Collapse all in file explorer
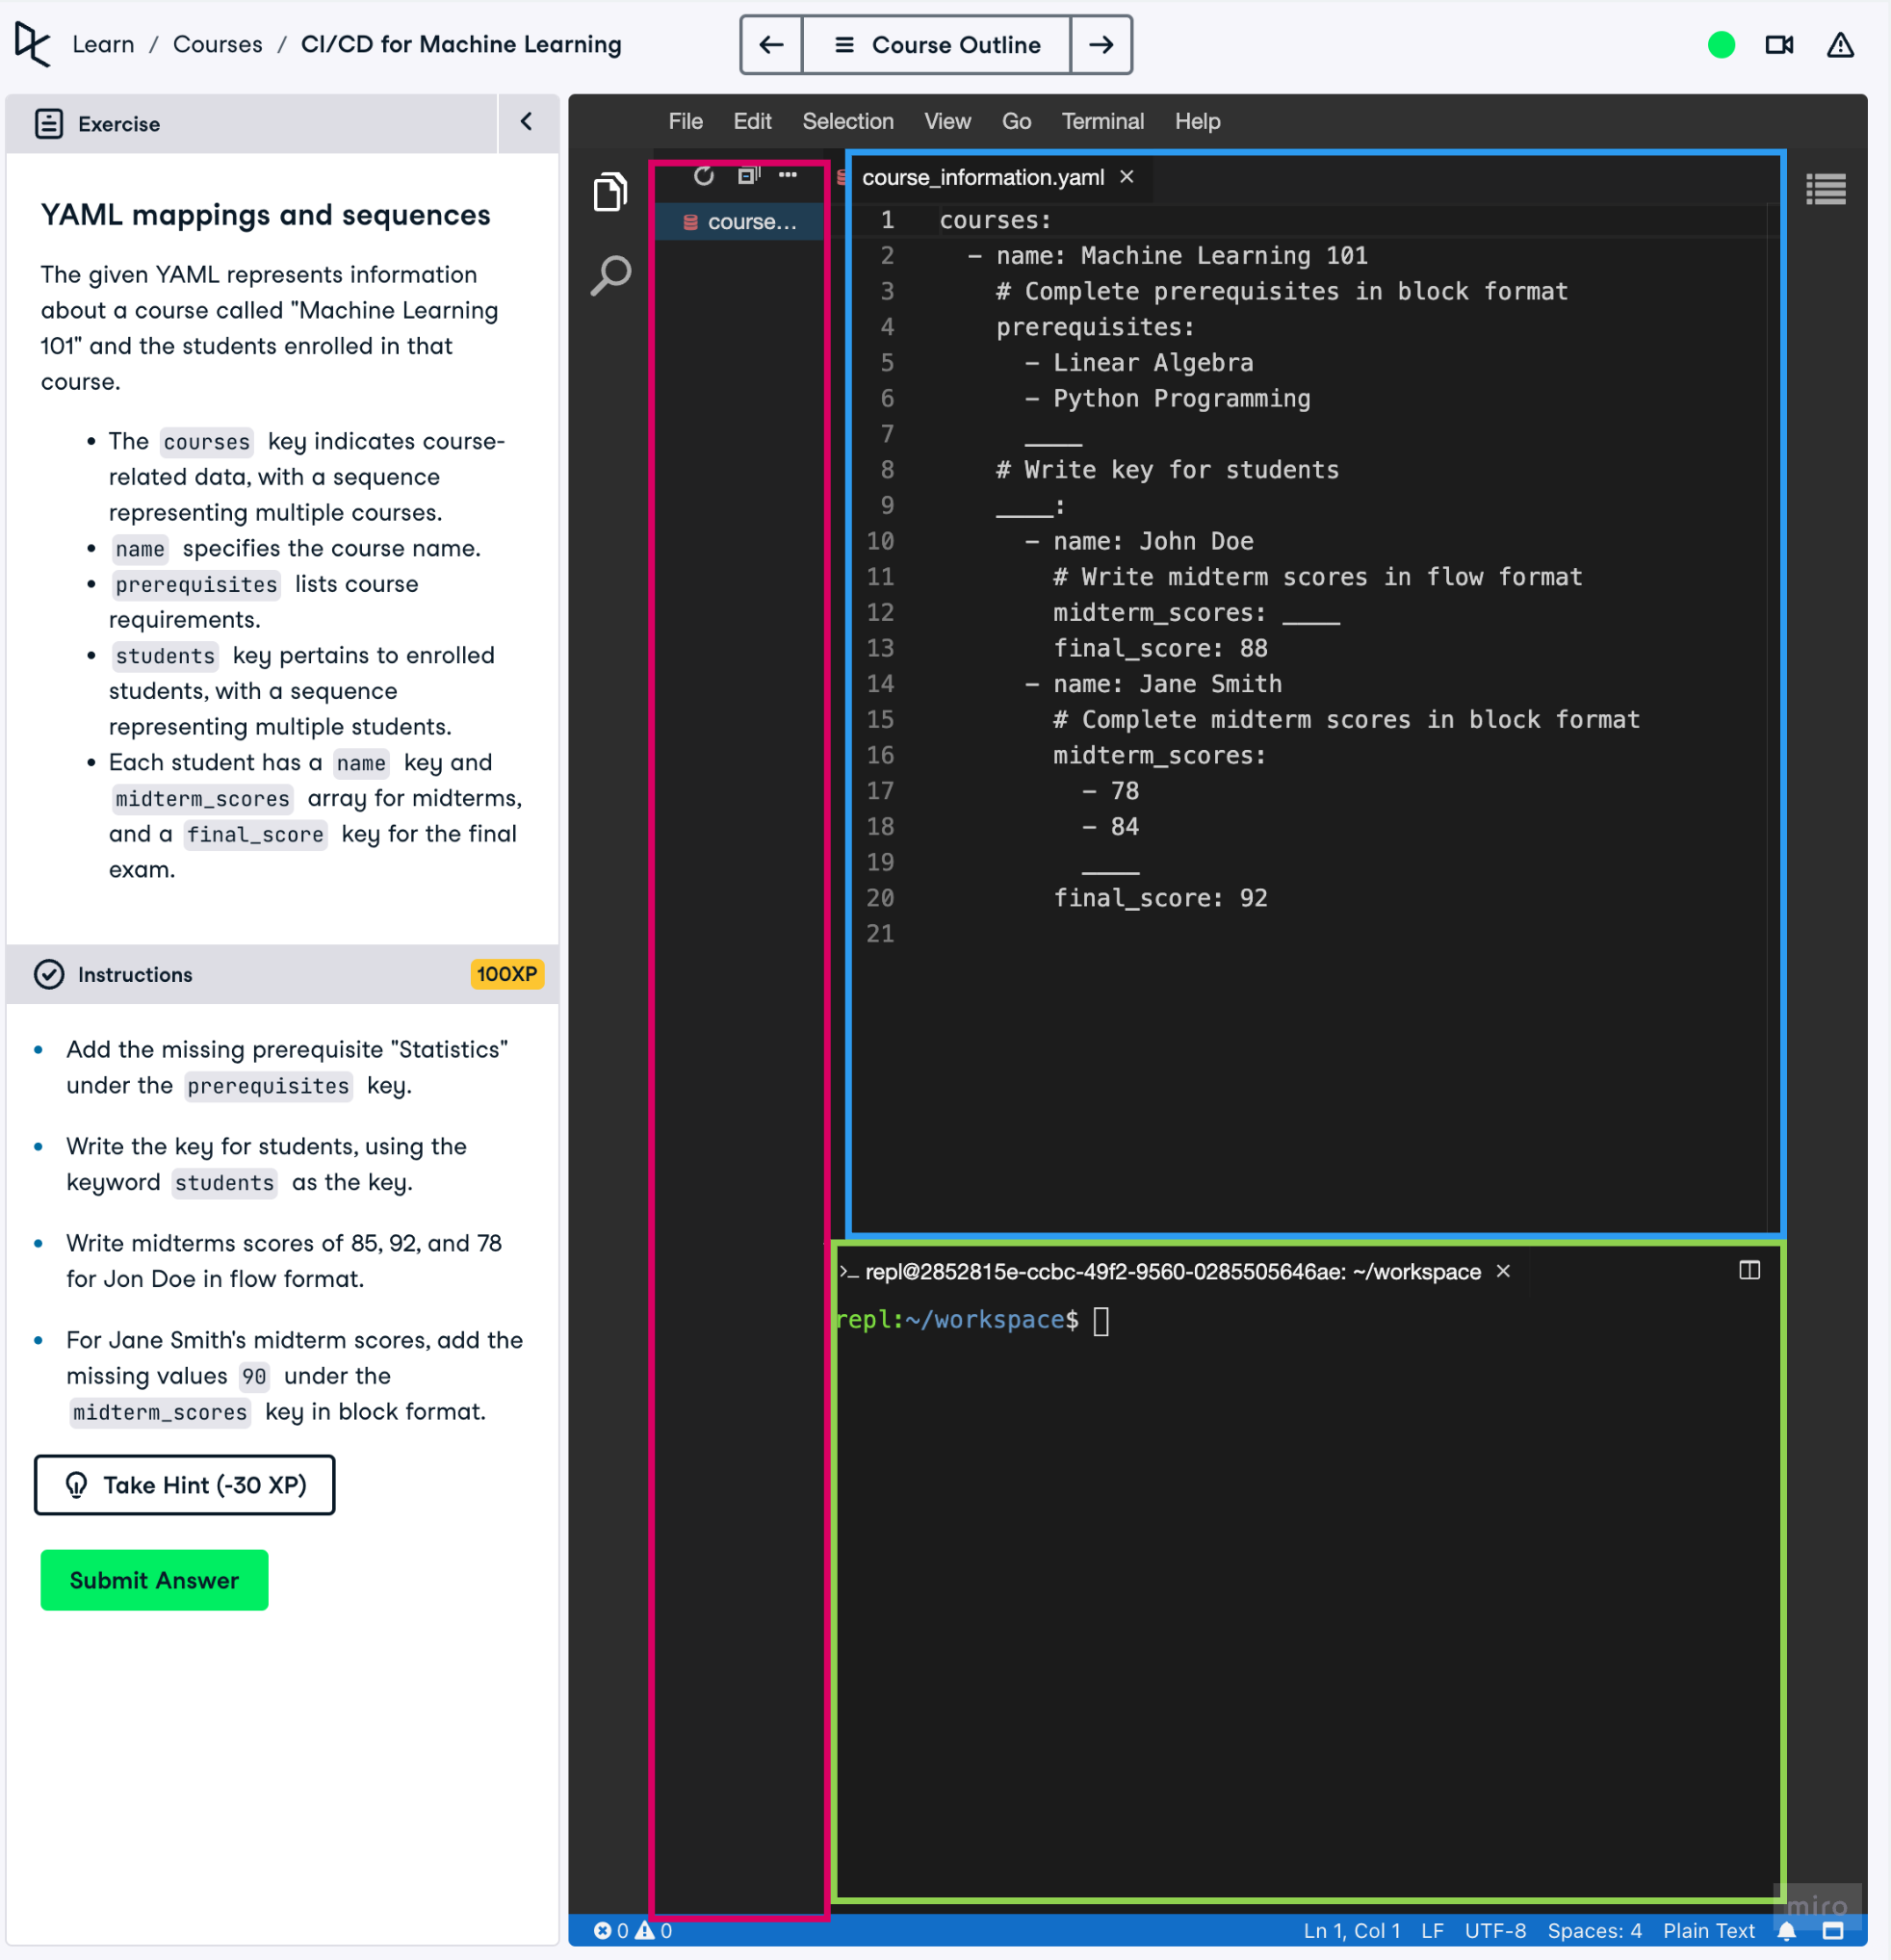 [748, 176]
